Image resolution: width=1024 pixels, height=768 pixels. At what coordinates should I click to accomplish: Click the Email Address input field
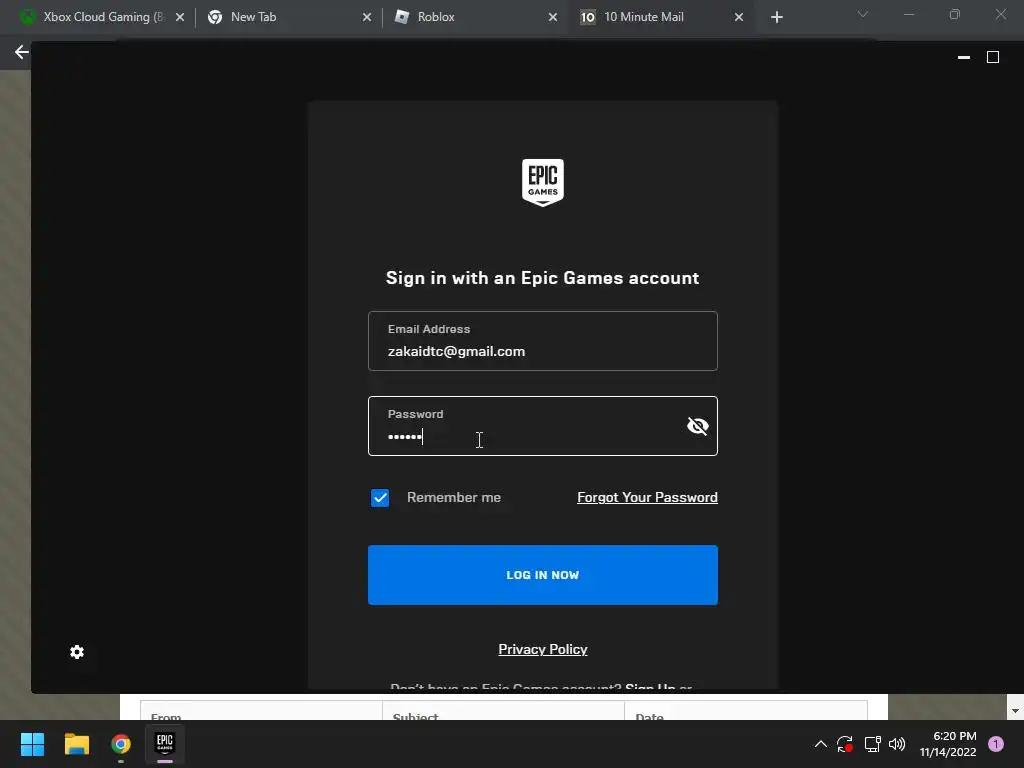(x=543, y=341)
